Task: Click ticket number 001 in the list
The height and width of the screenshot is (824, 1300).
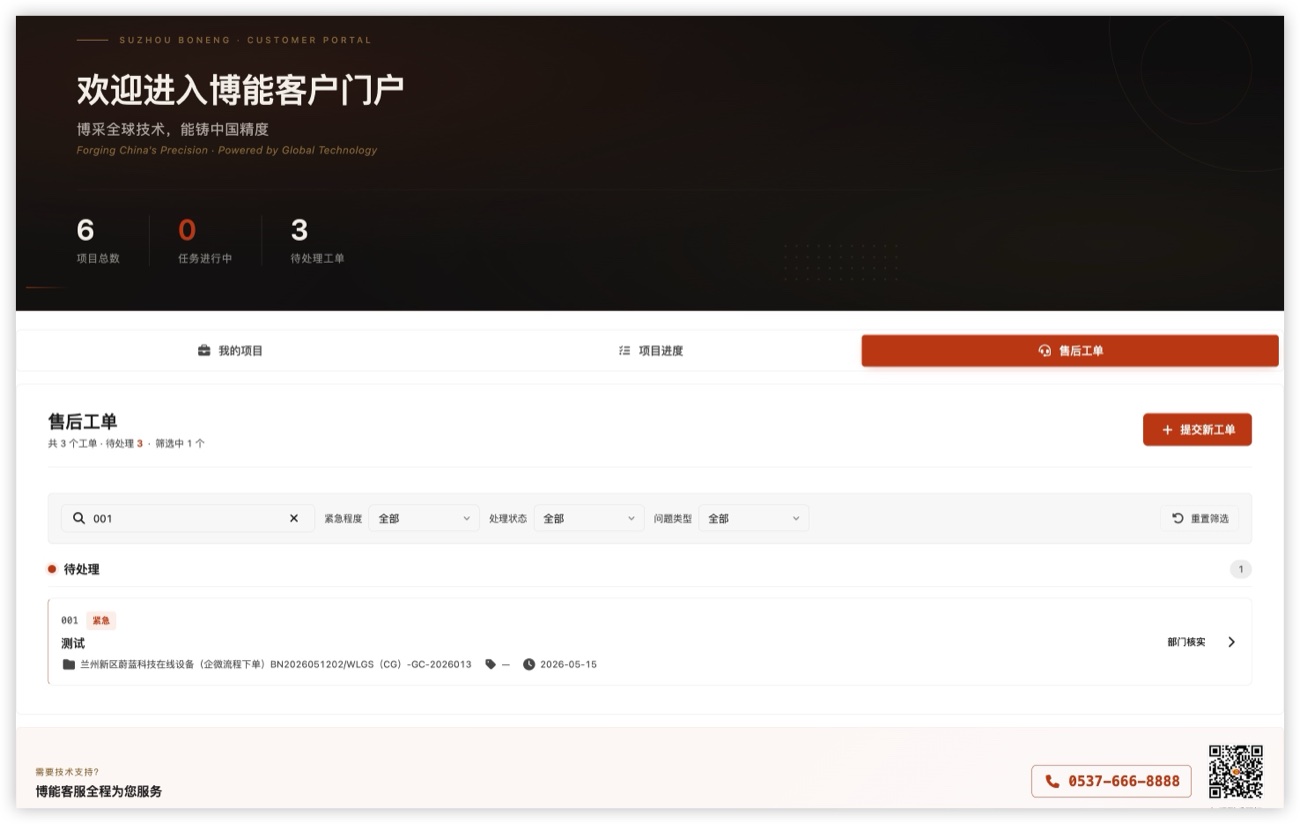Action: (70, 620)
